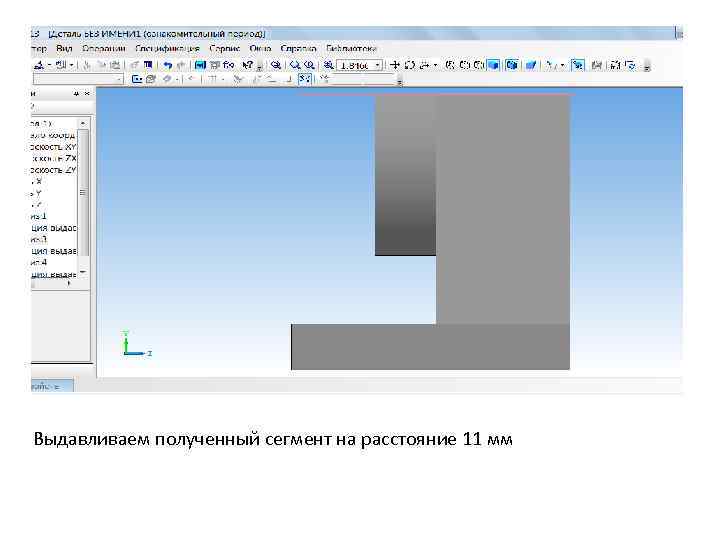Click the first 'ция выдав' tree operation
Image resolution: width=720 pixels, height=540 pixels.
tap(53, 228)
